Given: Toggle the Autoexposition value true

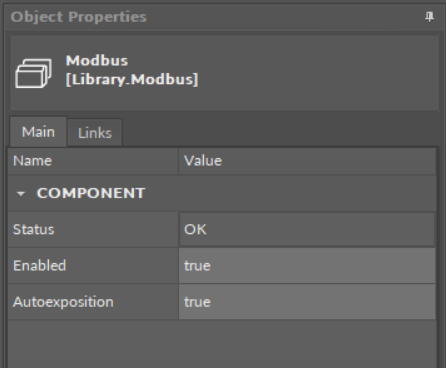Looking at the screenshot, I should (x=307, y=302).
